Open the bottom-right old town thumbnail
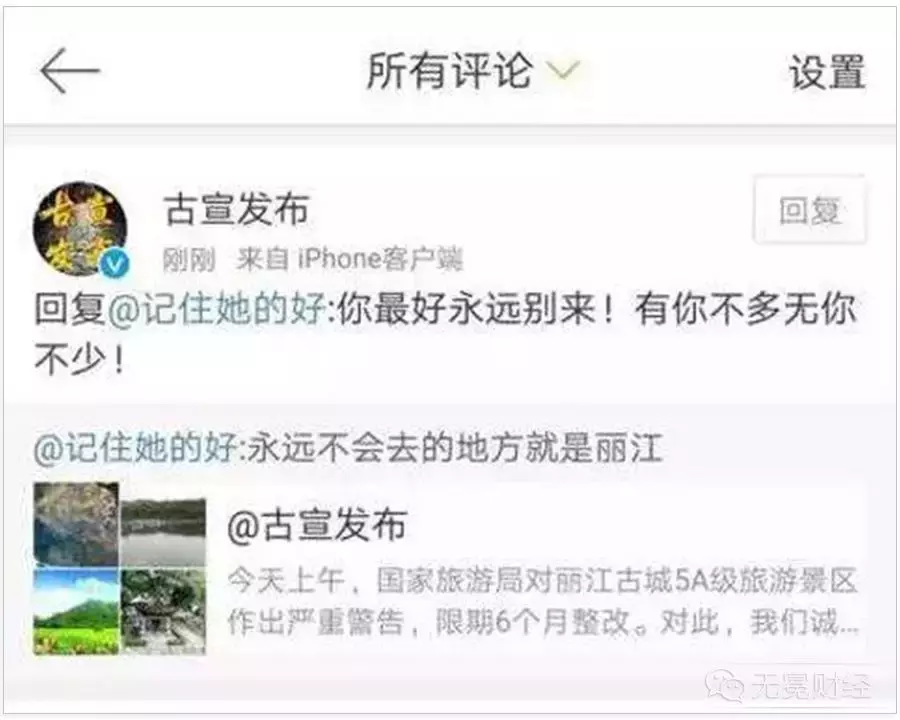The height and width of the screenshot is (720, 900). pos(164,610)
